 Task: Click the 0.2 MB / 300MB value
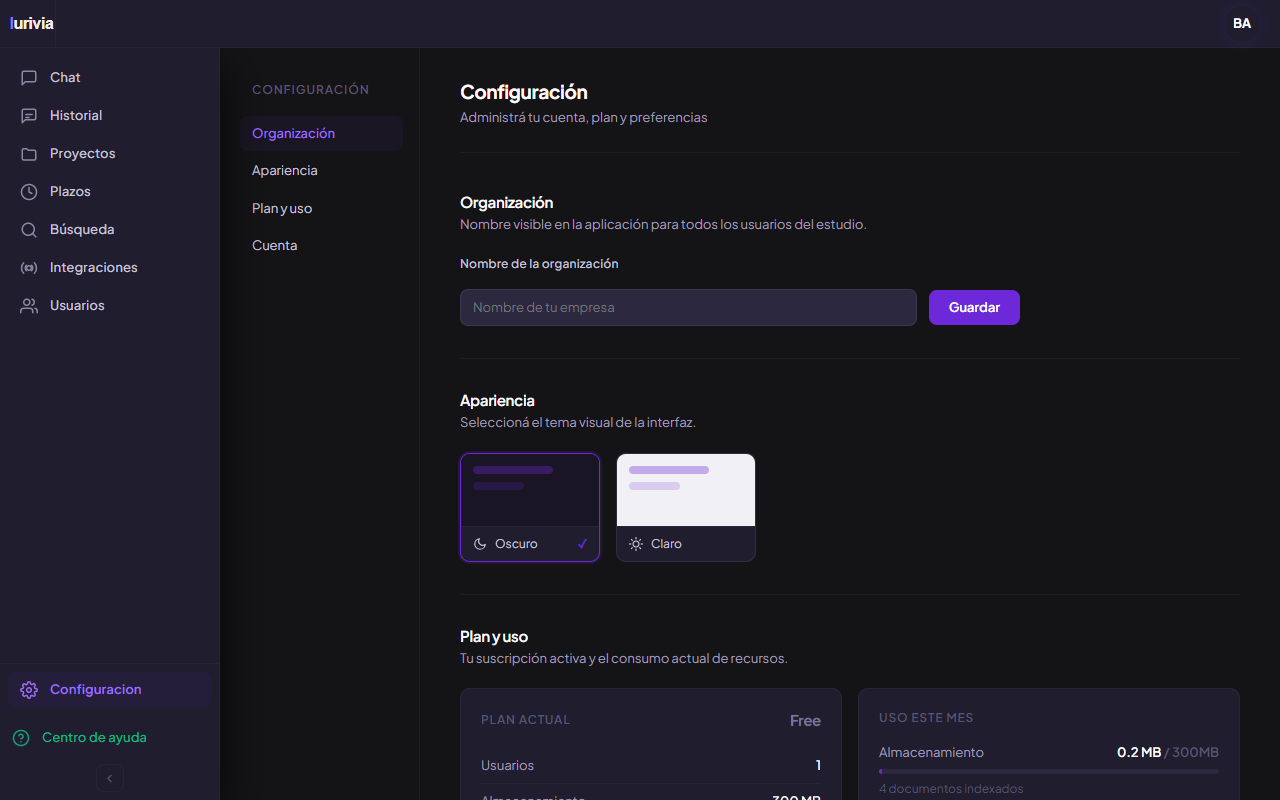(1168, 753)
